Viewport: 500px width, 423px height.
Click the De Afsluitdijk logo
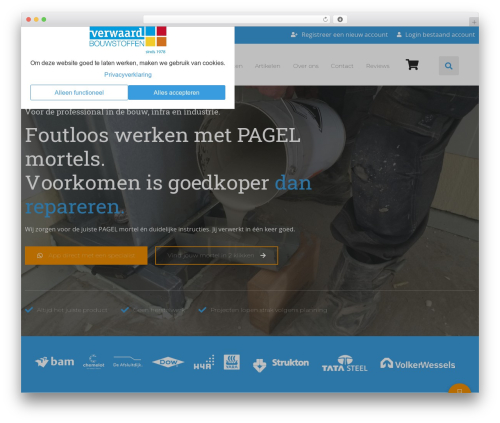127,362
